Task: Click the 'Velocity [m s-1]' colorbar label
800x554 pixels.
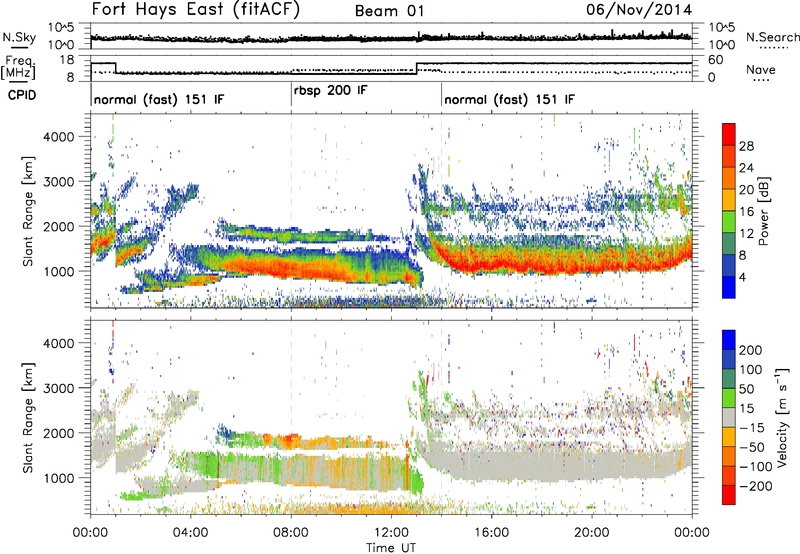Action: pyautogui.click(x=782, y=418)
